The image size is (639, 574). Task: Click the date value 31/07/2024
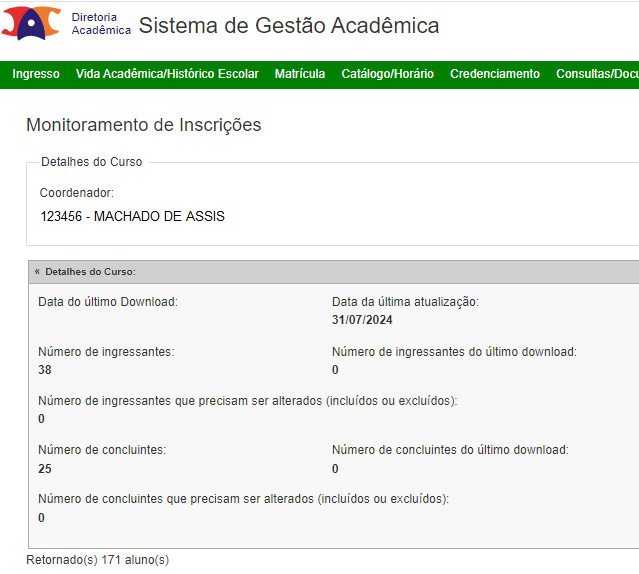click(x=362, y=320)
